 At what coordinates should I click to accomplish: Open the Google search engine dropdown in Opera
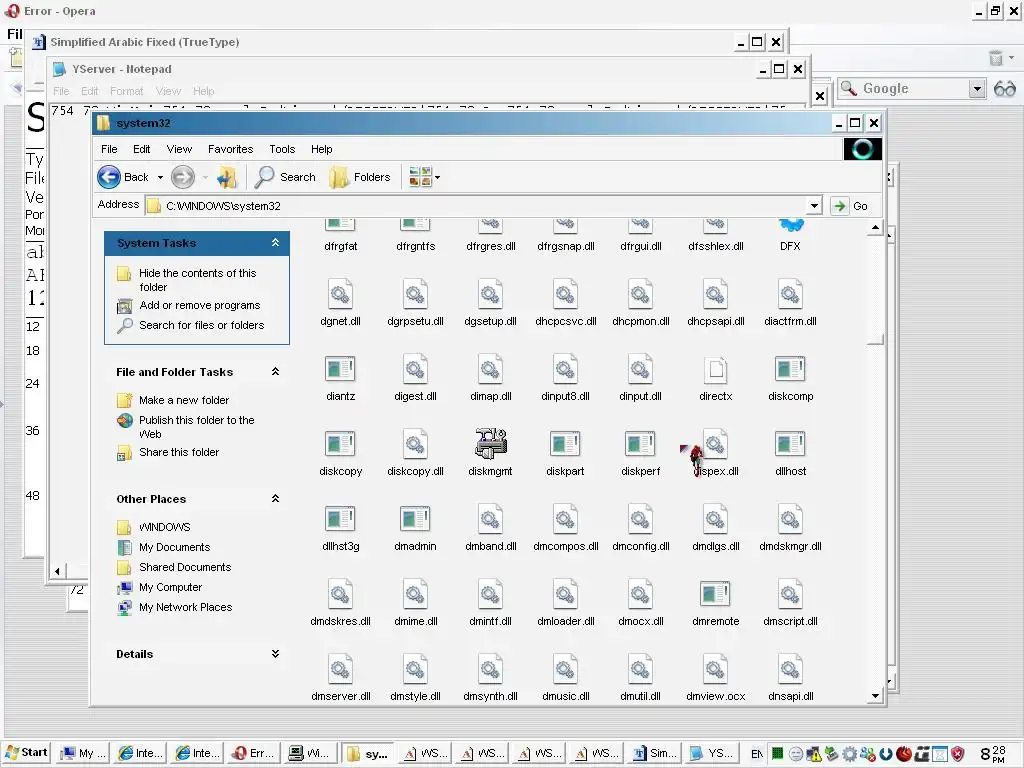(x=977, y=89)
